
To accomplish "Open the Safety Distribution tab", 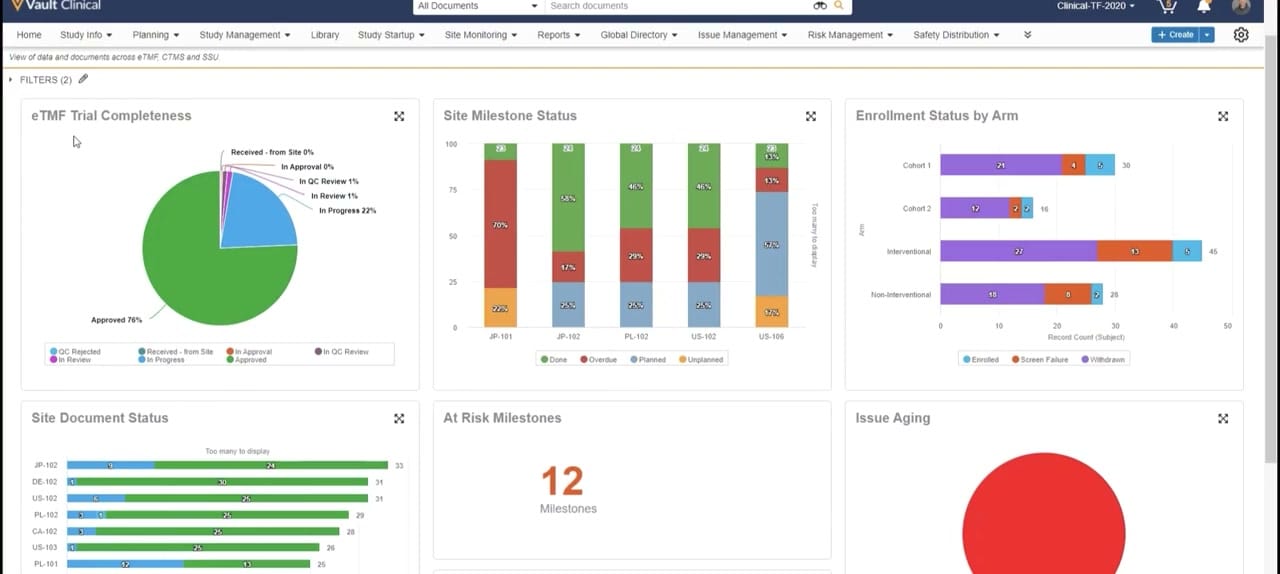I will tap(957, 35).
